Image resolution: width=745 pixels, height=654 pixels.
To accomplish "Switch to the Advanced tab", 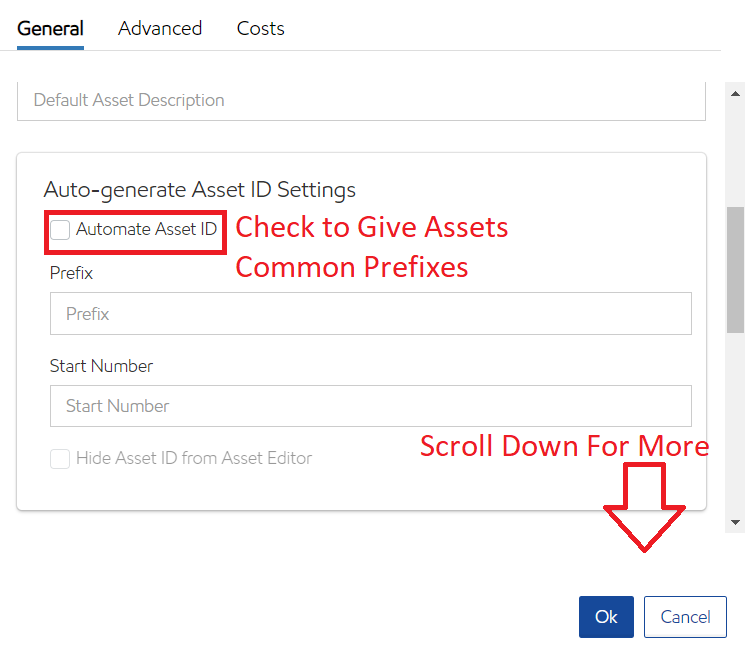I will click(160, 28).
